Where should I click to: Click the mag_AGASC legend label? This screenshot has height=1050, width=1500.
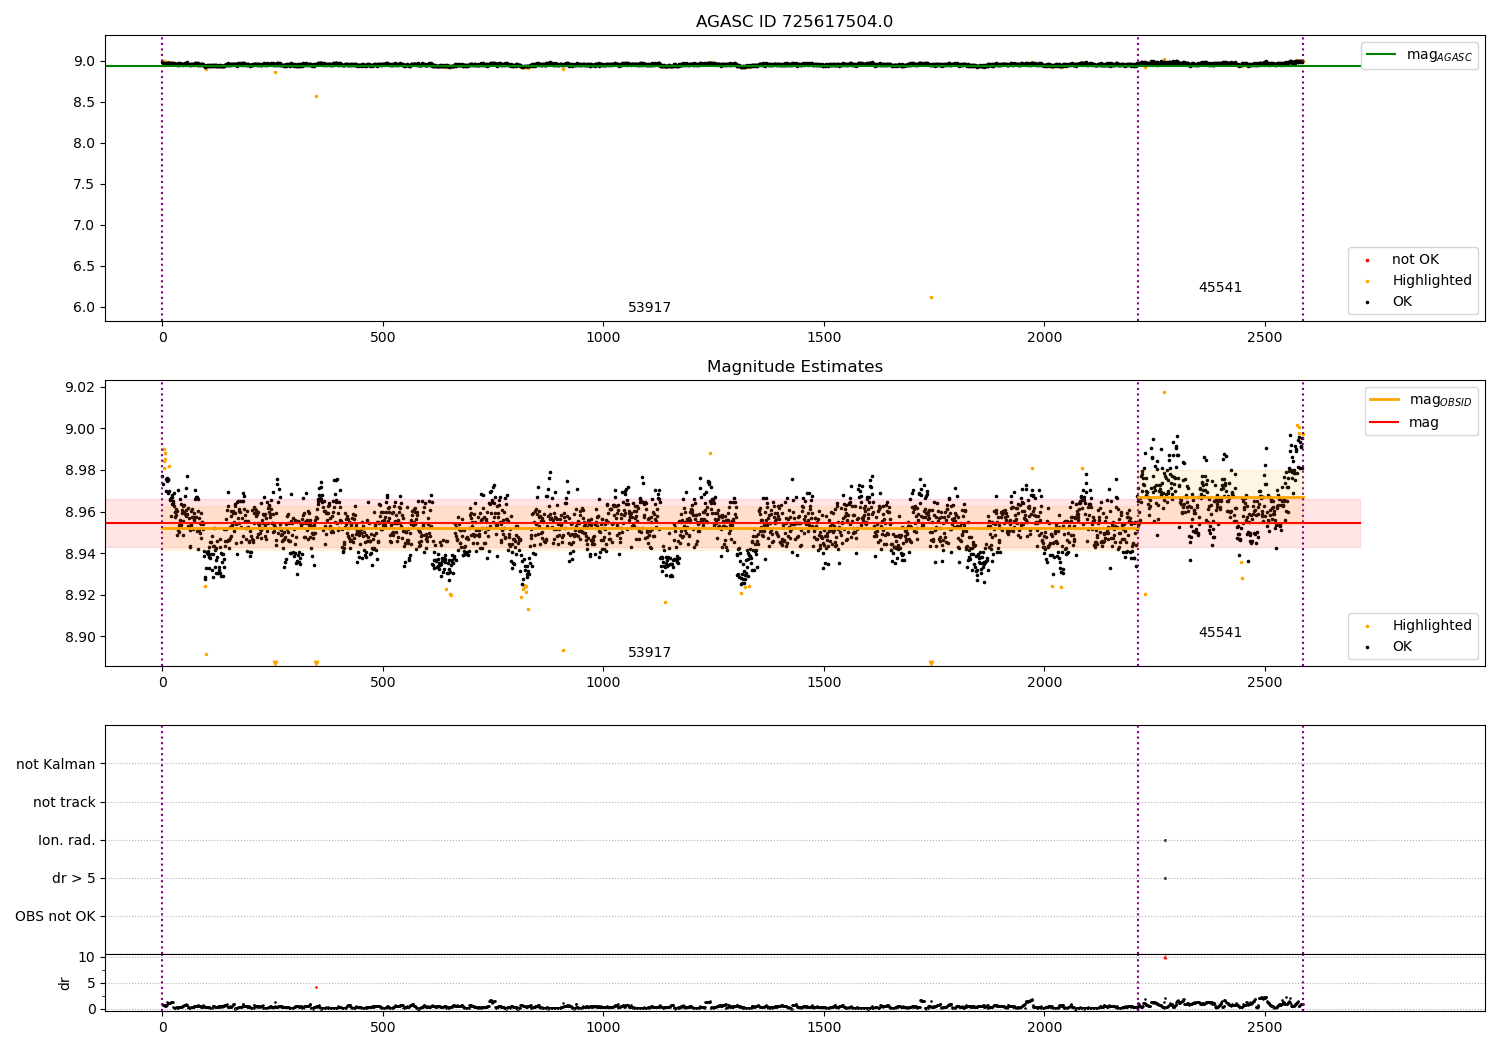pyautogui.click(x=1439, y=55)
